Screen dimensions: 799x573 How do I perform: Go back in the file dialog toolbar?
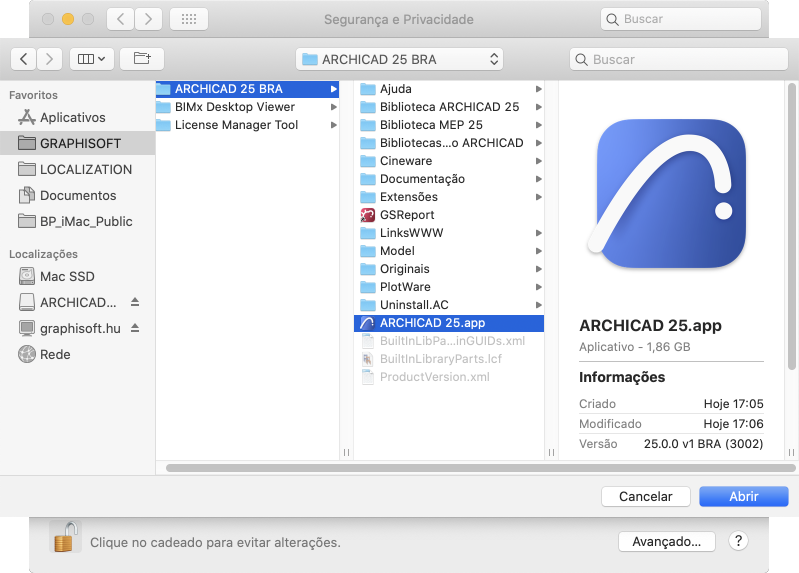(23, 59)
